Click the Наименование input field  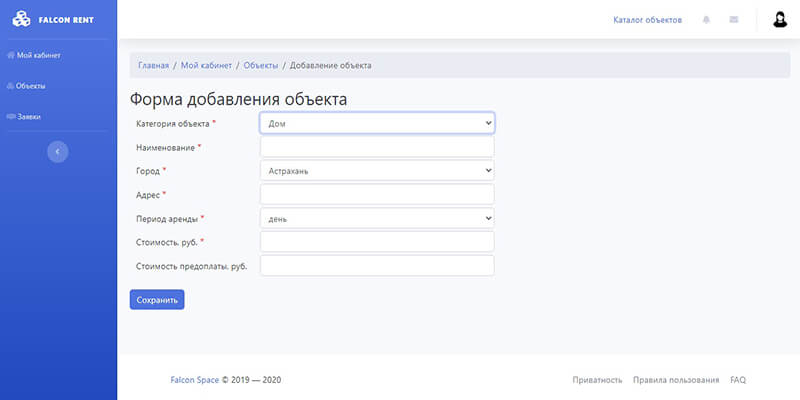tap(377, 147)
